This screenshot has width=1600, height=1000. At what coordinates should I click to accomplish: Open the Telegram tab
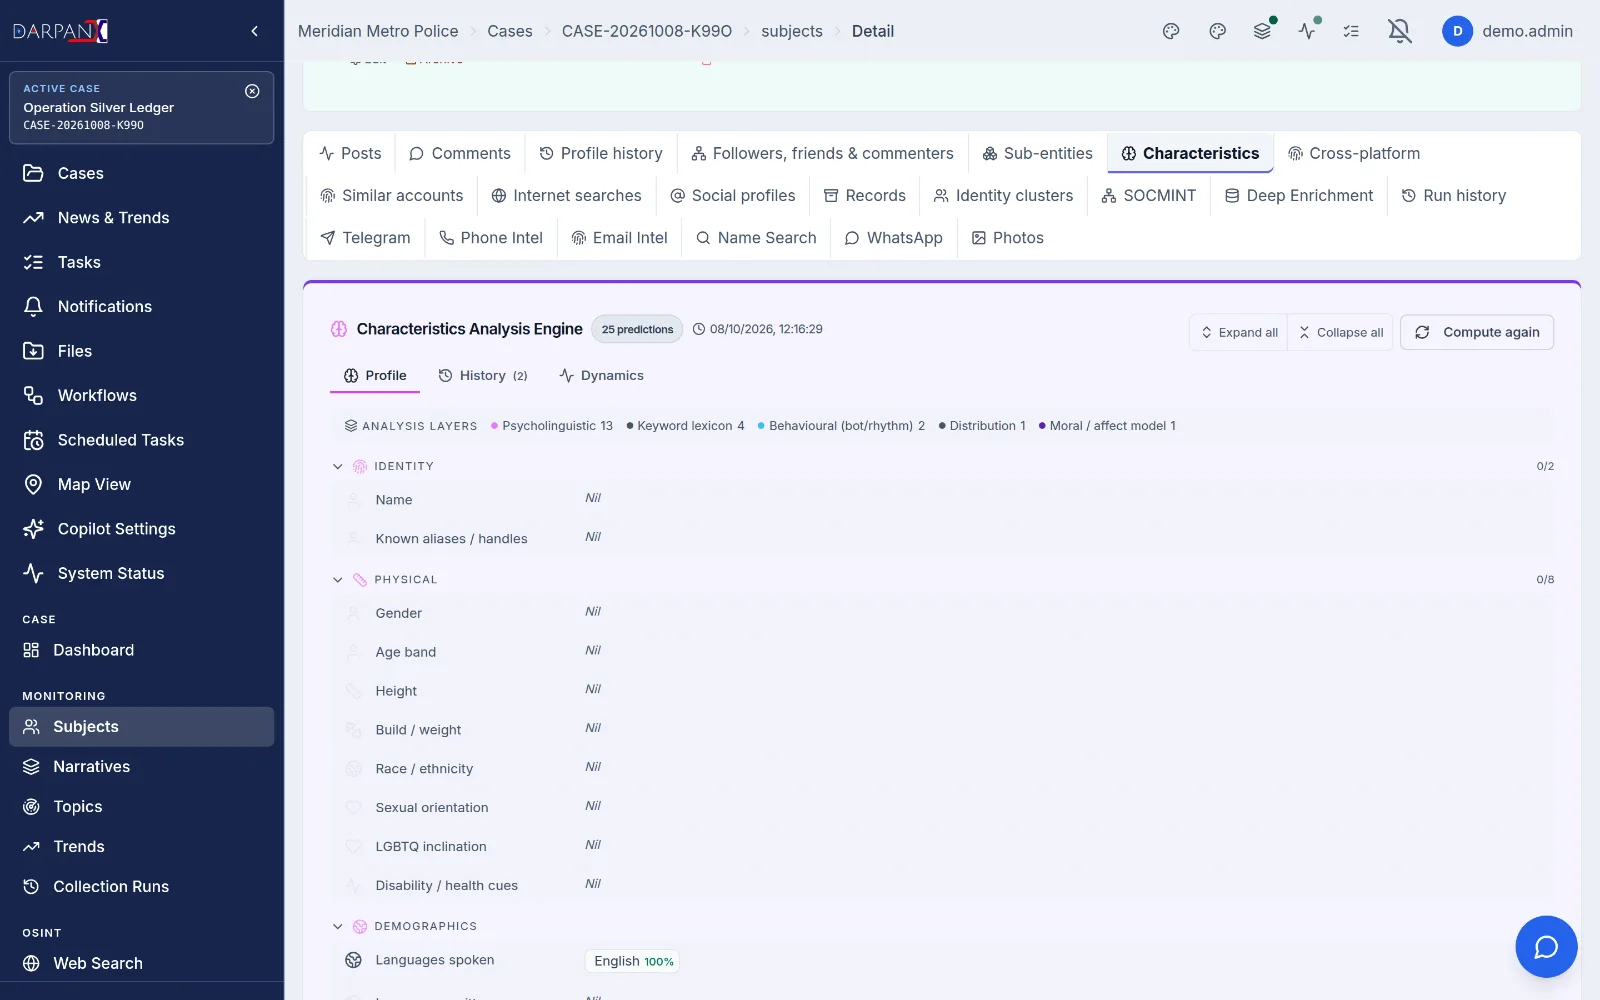(x=365, y=237)
